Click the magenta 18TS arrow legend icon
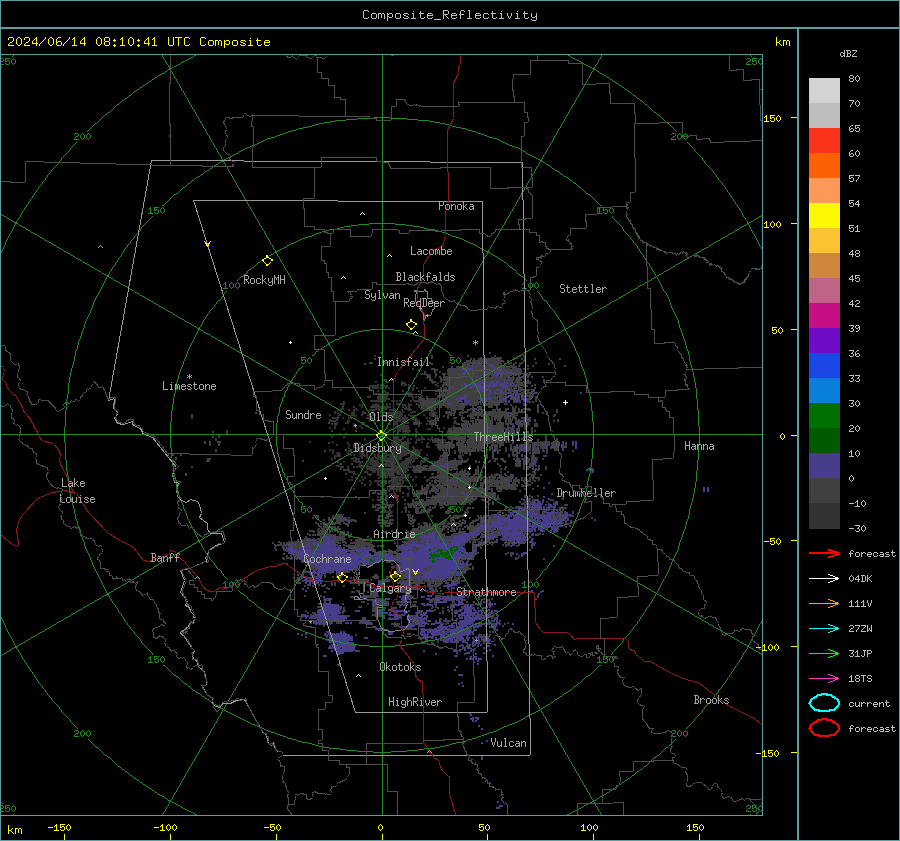Image resolution: width=900 pixels, height=841 pixels. [x=824, y=679]
